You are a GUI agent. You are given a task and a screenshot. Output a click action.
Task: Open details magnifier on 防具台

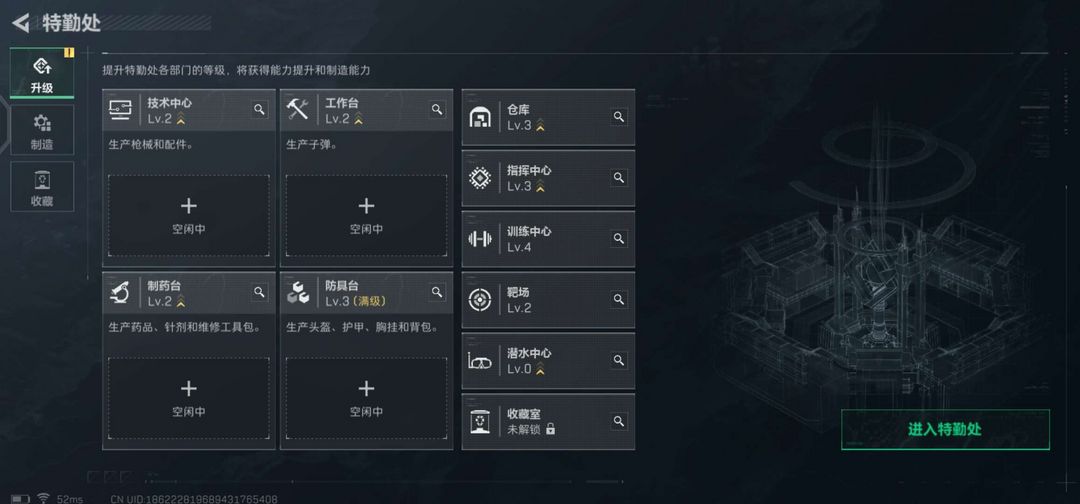coord(437,293)
